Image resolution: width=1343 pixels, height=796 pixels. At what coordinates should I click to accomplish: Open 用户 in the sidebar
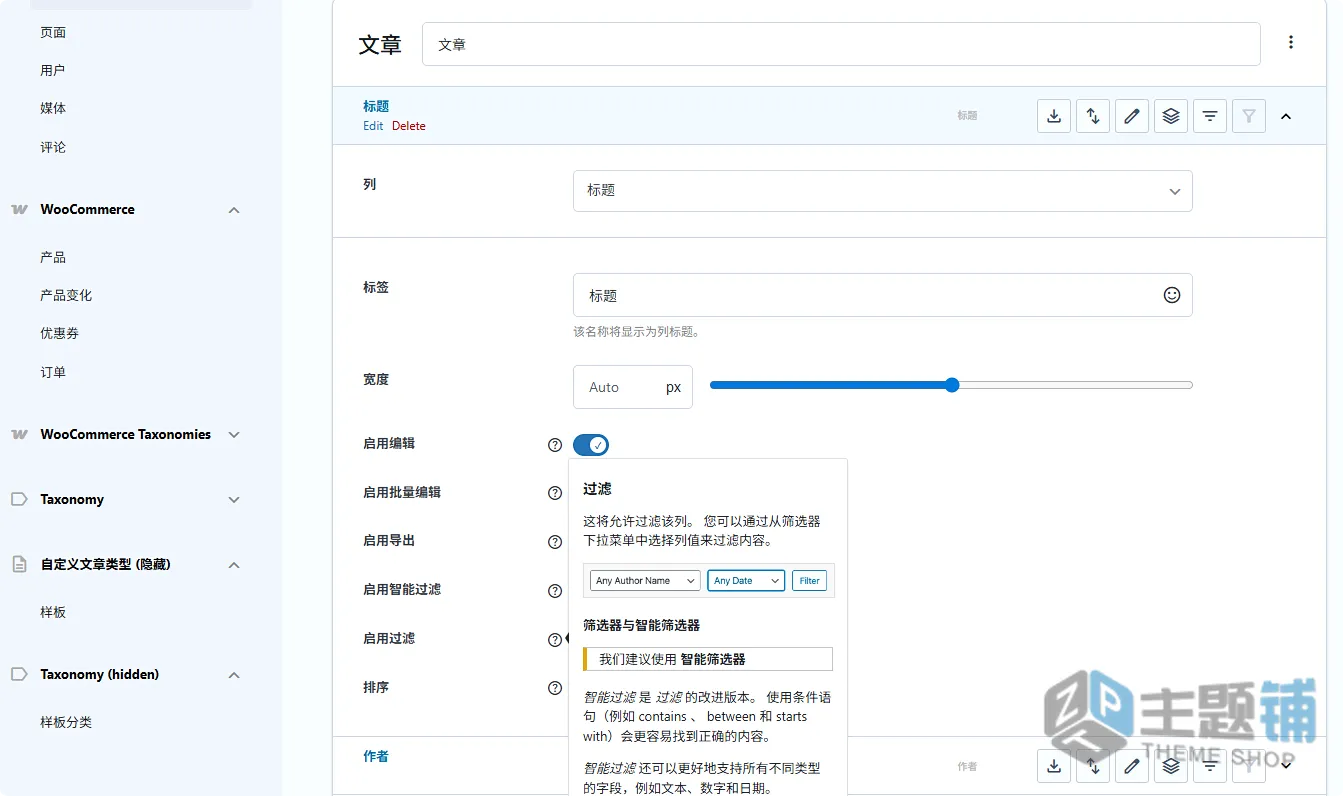coord(53,70)
